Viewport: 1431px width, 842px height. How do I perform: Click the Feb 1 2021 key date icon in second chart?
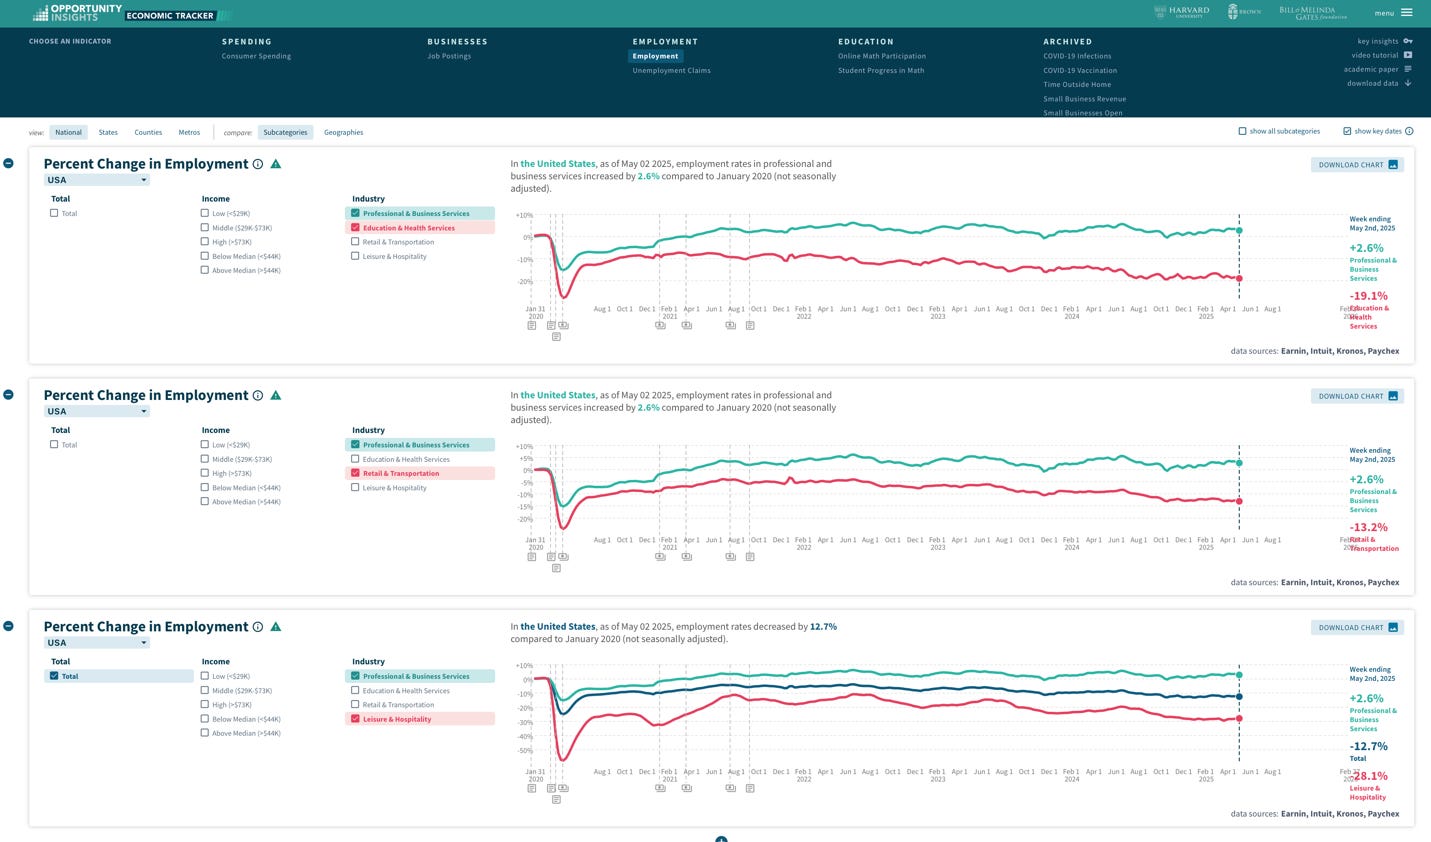coord(660,556)
